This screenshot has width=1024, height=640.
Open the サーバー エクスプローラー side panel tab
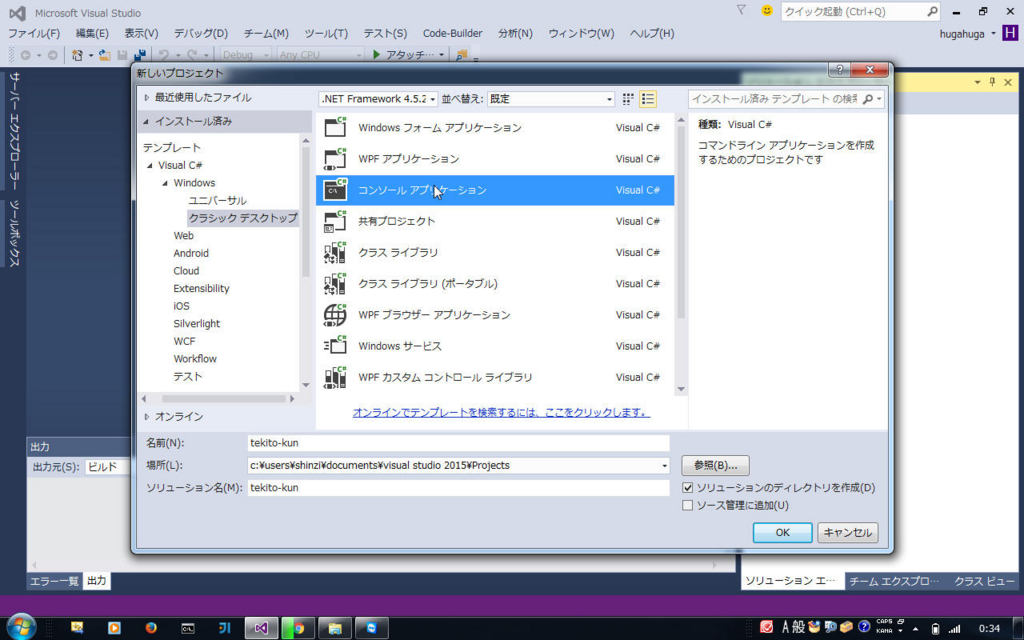(14, 129)
